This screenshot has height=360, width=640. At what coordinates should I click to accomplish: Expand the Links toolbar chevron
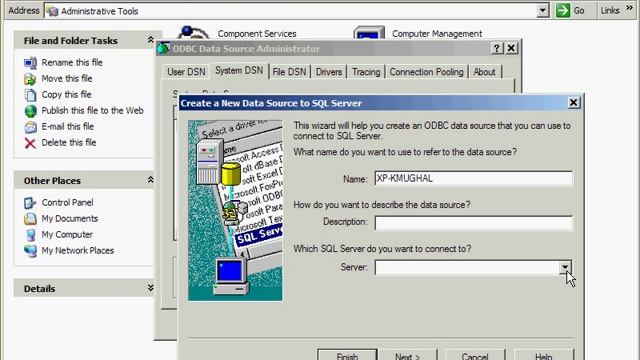(x=629, y=8)
